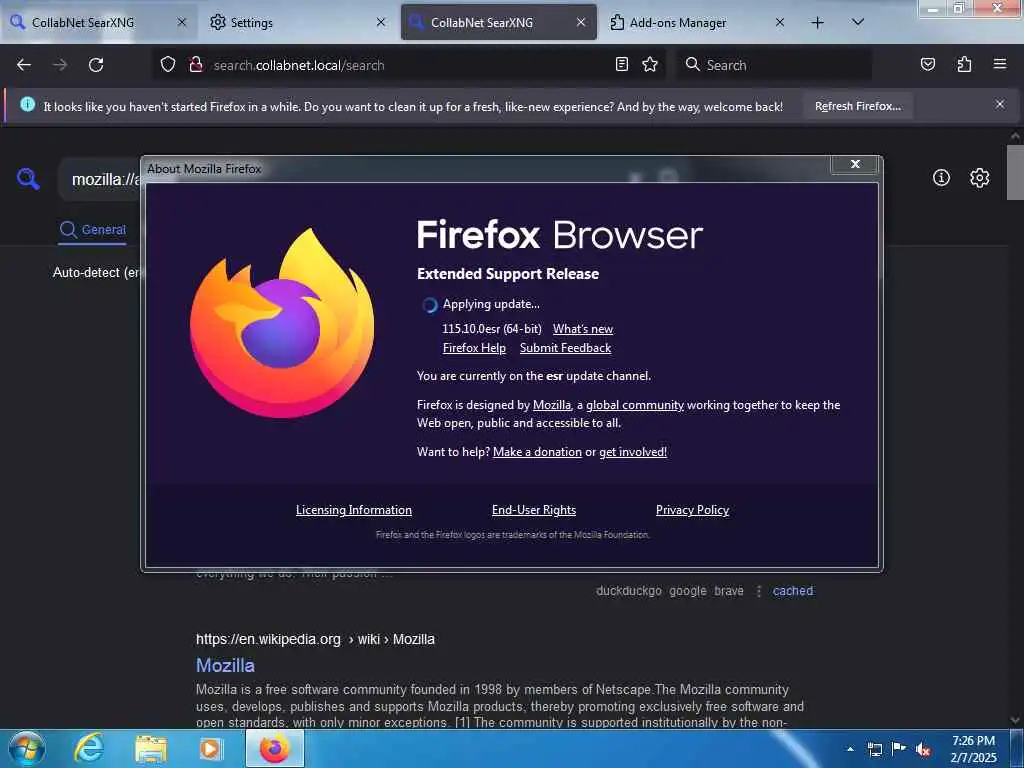Viewport: 1024px width, 768px height.
Task: Open Windows Media Player from taskbar
Action: click(x=211, y=748)
